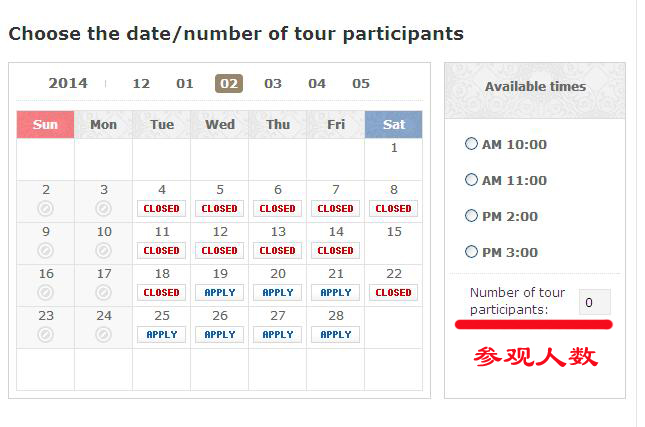Click the unavailable icon under February 16
This screenshot has height=427, width=645.
[x=46, y=292]
